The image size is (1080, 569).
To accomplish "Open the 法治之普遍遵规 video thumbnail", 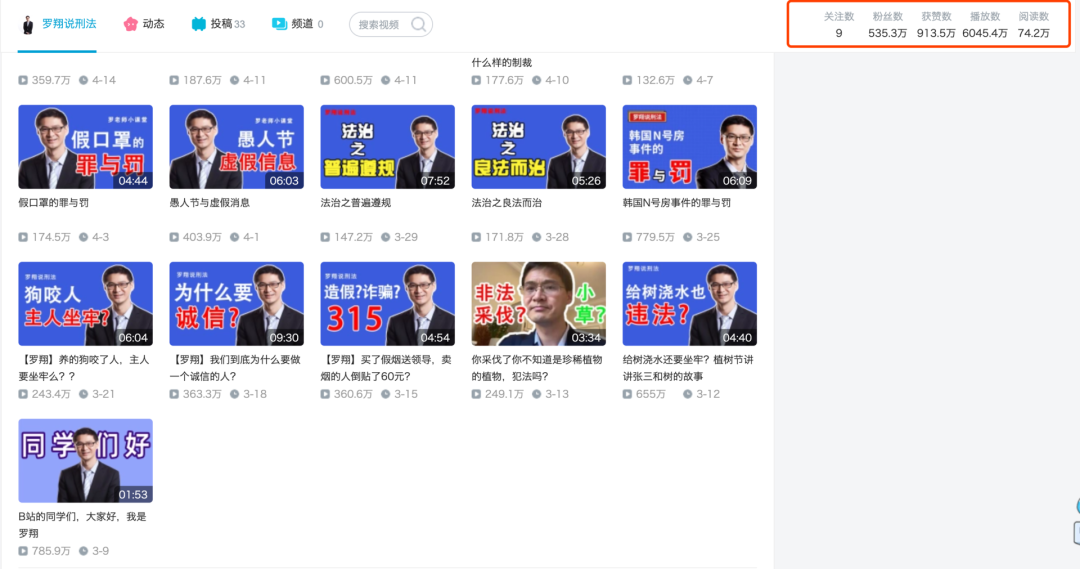I will 387,147.
